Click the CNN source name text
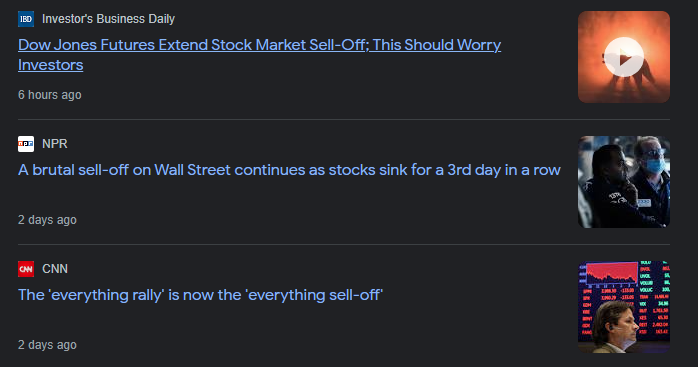This screenshot has width=698, height=367. point(55,269)
